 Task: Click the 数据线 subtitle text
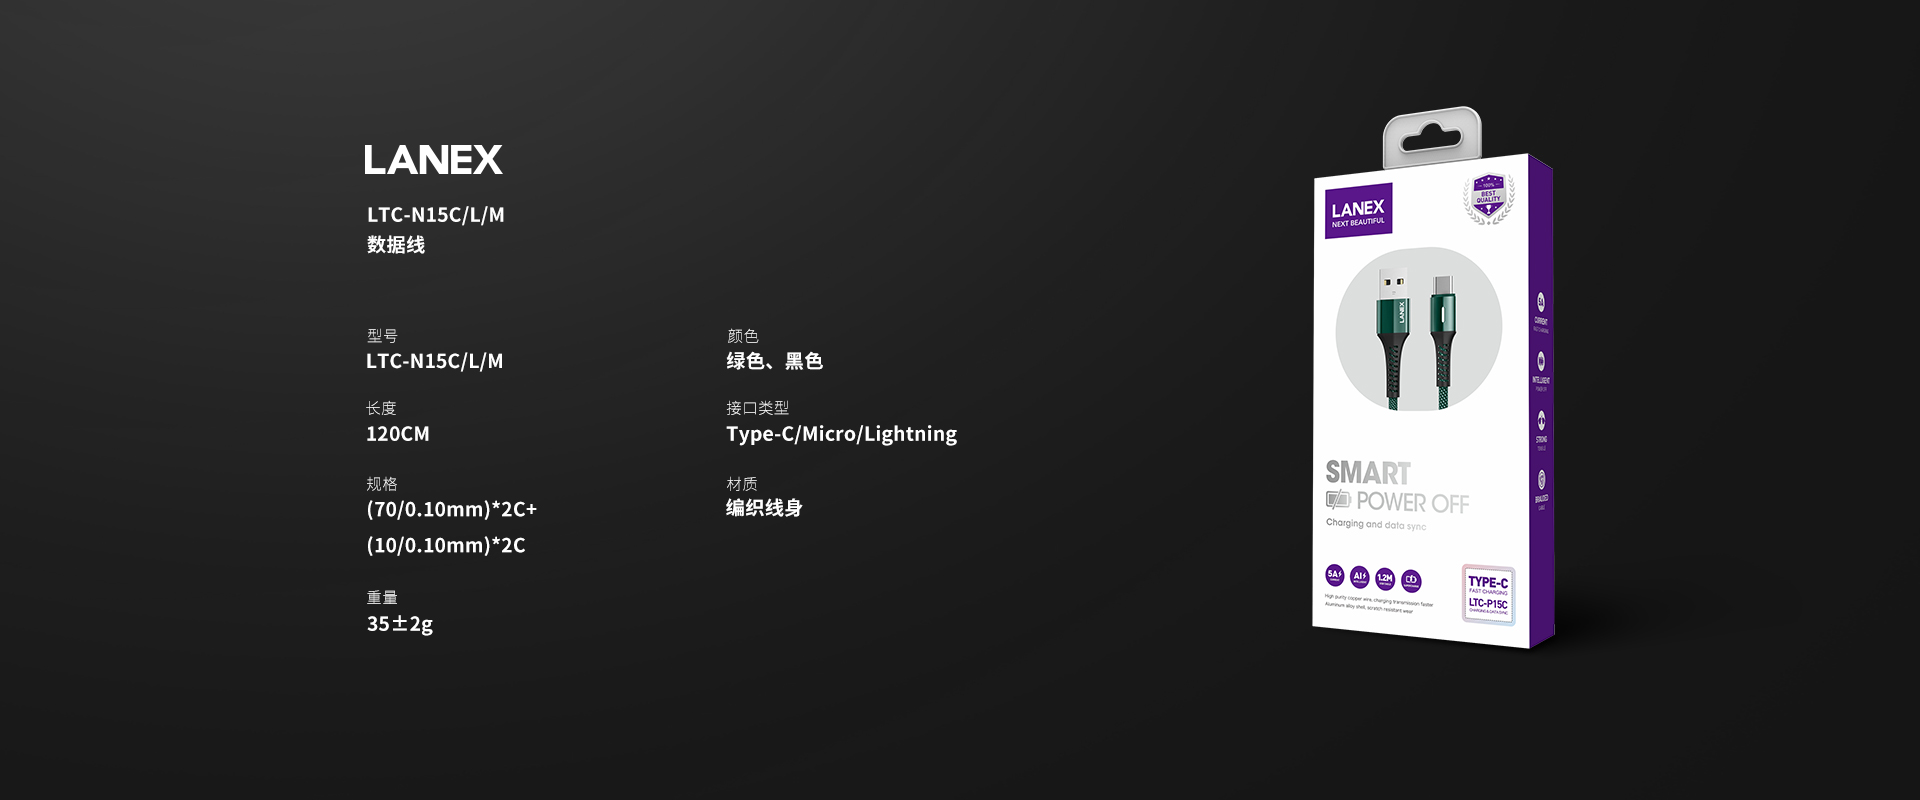pos(396,245)
